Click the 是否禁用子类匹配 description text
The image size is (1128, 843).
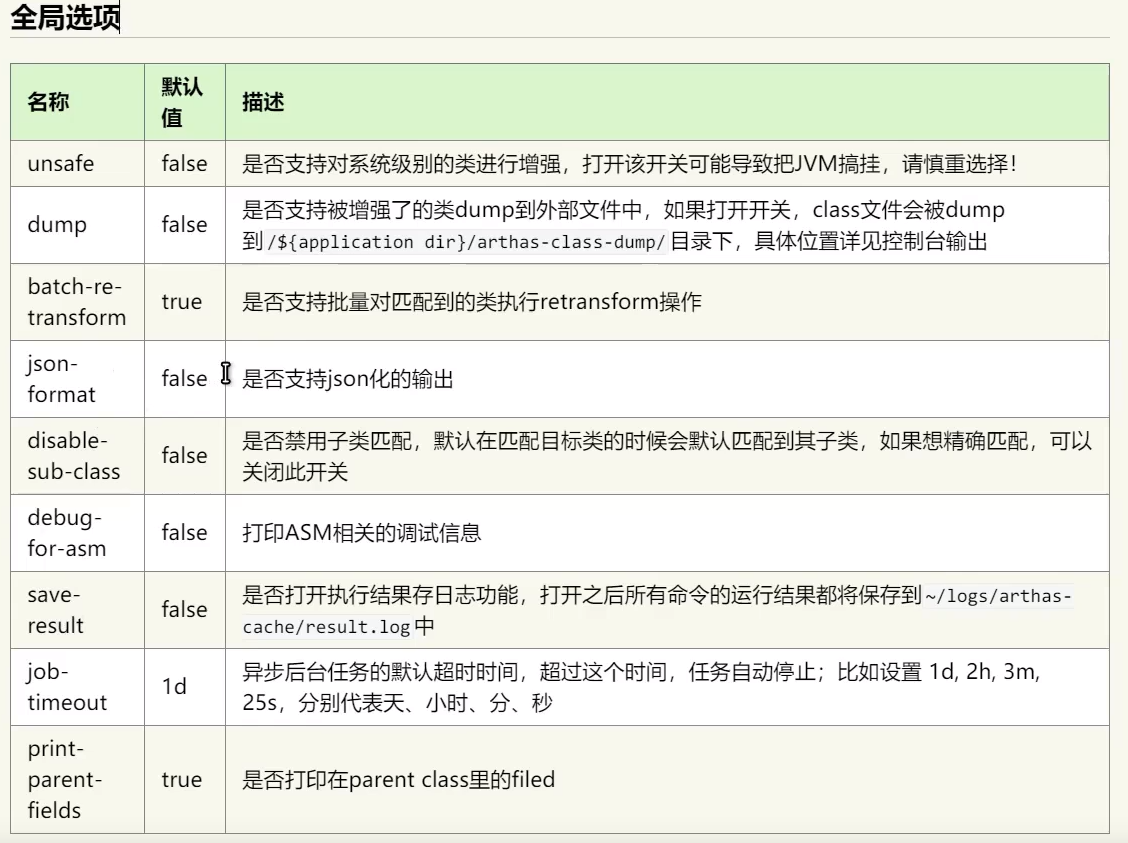[x=667, y=456]
